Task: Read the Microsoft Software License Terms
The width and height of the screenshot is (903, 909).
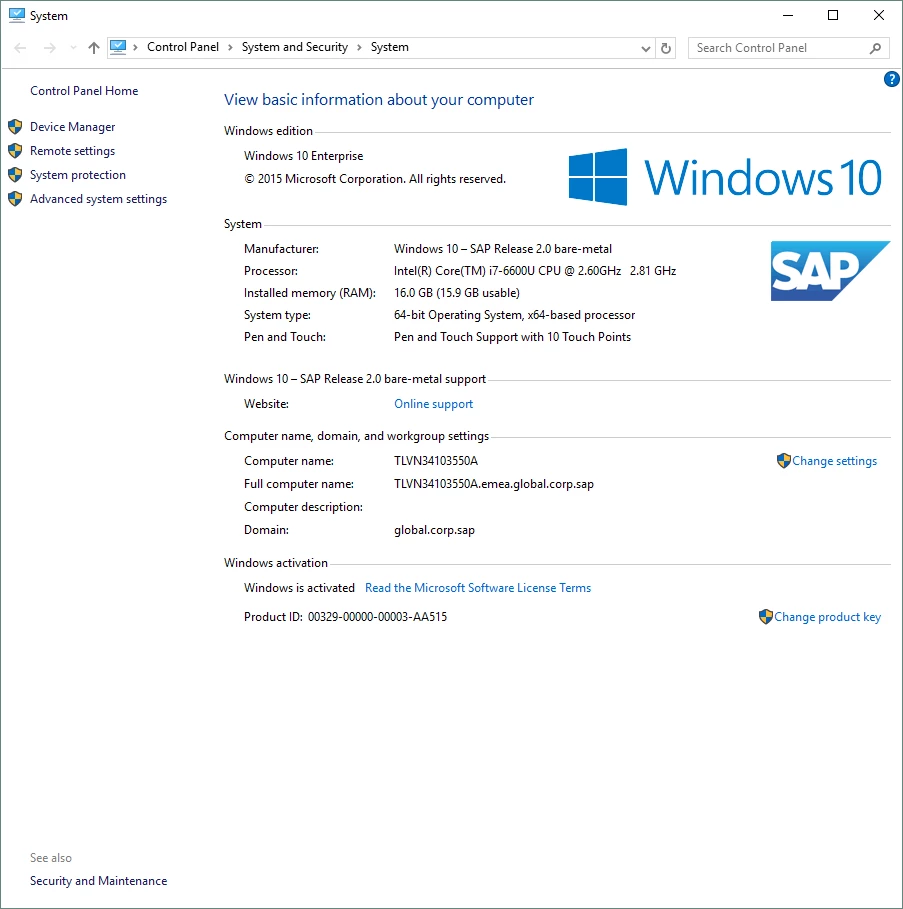Action: click(x=478, y=588)
